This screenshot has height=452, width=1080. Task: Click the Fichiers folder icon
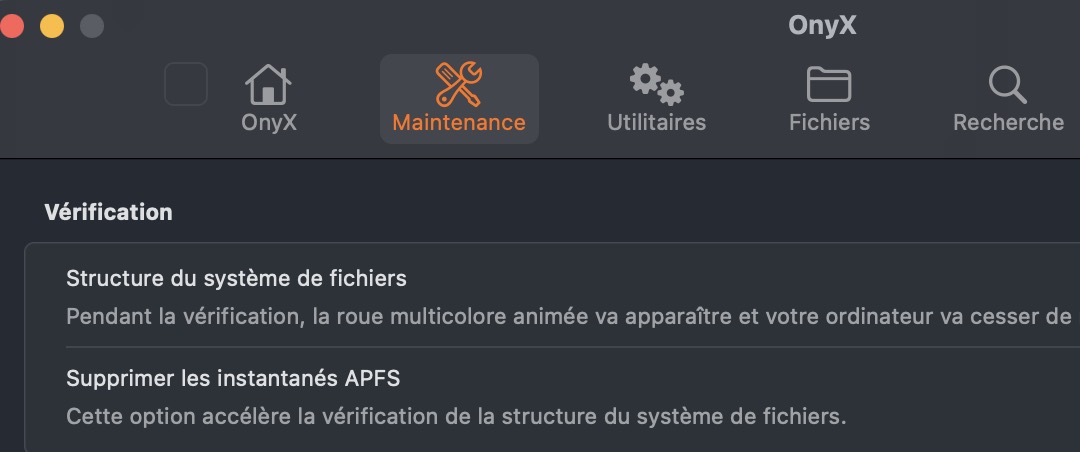829,84
